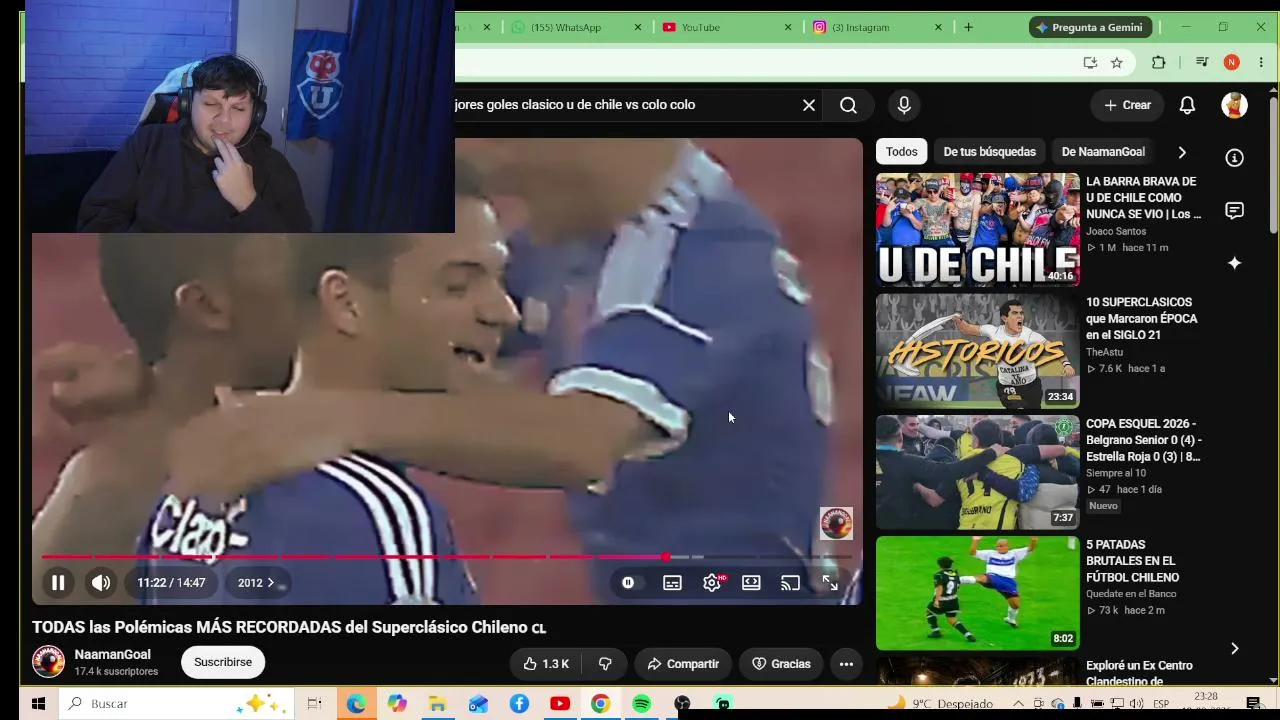The image size is (1280, 720).
Task: Expand the side panel with chevron arrow
Action: point(1235,648)
